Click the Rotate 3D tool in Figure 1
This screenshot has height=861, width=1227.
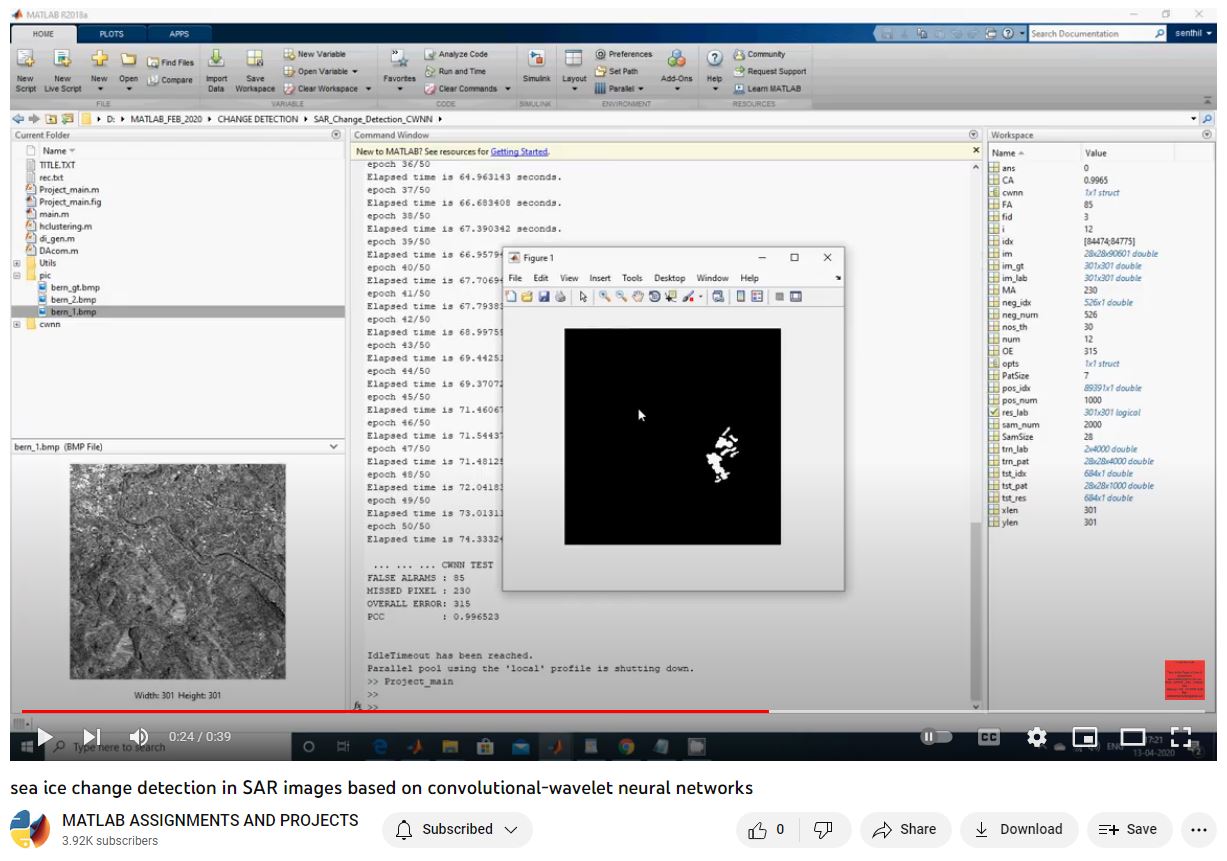pyautogui.click(x=654, y=297)
